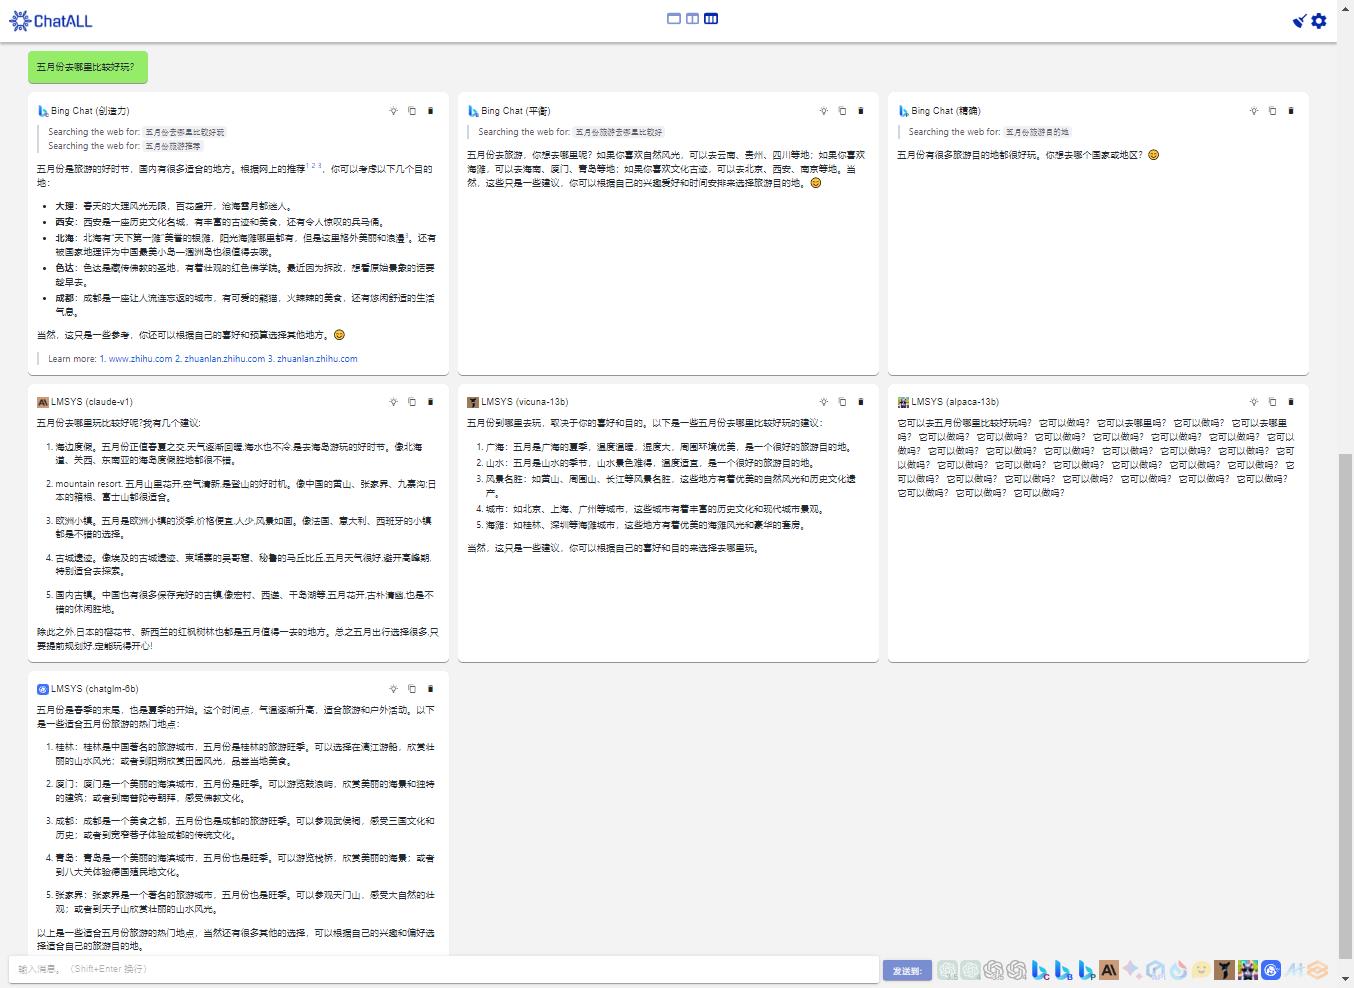Delete the Bing Chat (精确) response

tap(1291, 111)
